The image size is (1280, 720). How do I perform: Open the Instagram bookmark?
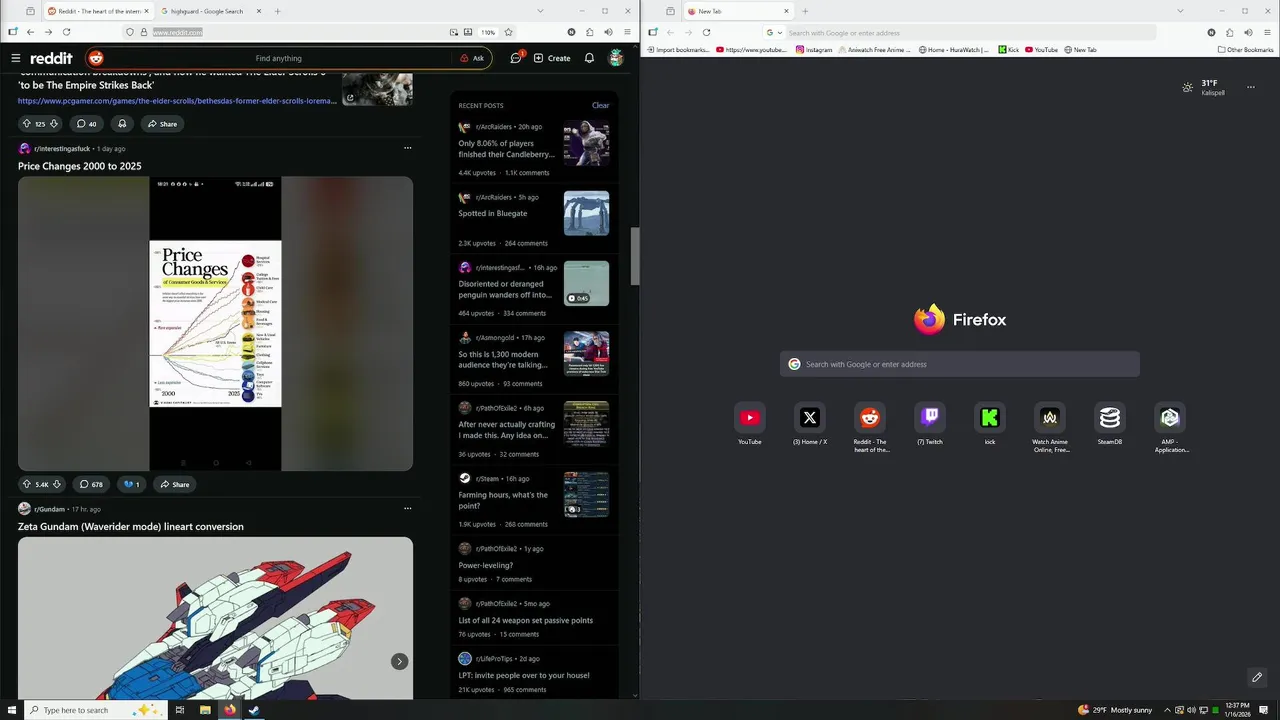pos(814,49)
